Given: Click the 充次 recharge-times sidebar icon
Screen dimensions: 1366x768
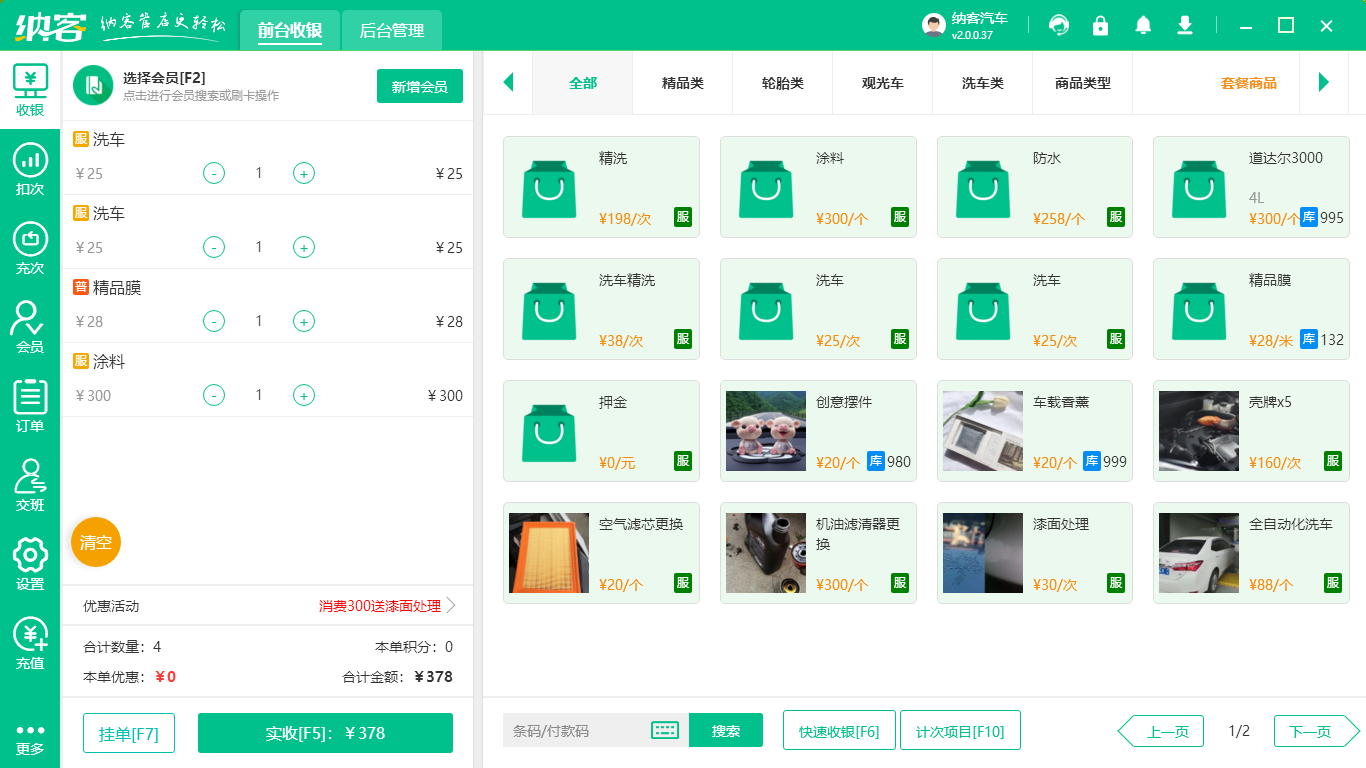Looking at the screenshot, I should [x=29, y=247].
